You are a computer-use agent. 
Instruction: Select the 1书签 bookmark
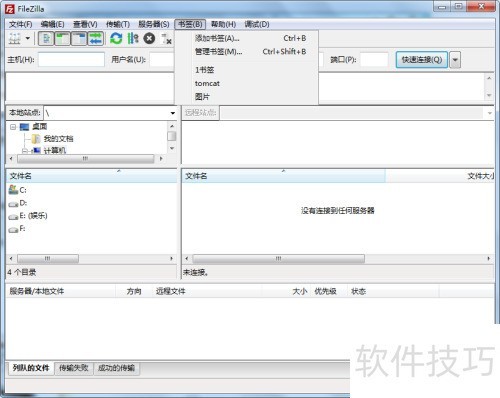pyautogui.click(x=247, y=70)
